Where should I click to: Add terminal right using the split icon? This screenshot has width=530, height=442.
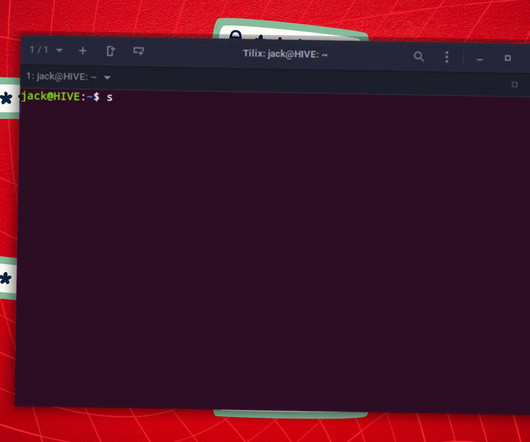point(111,51)
